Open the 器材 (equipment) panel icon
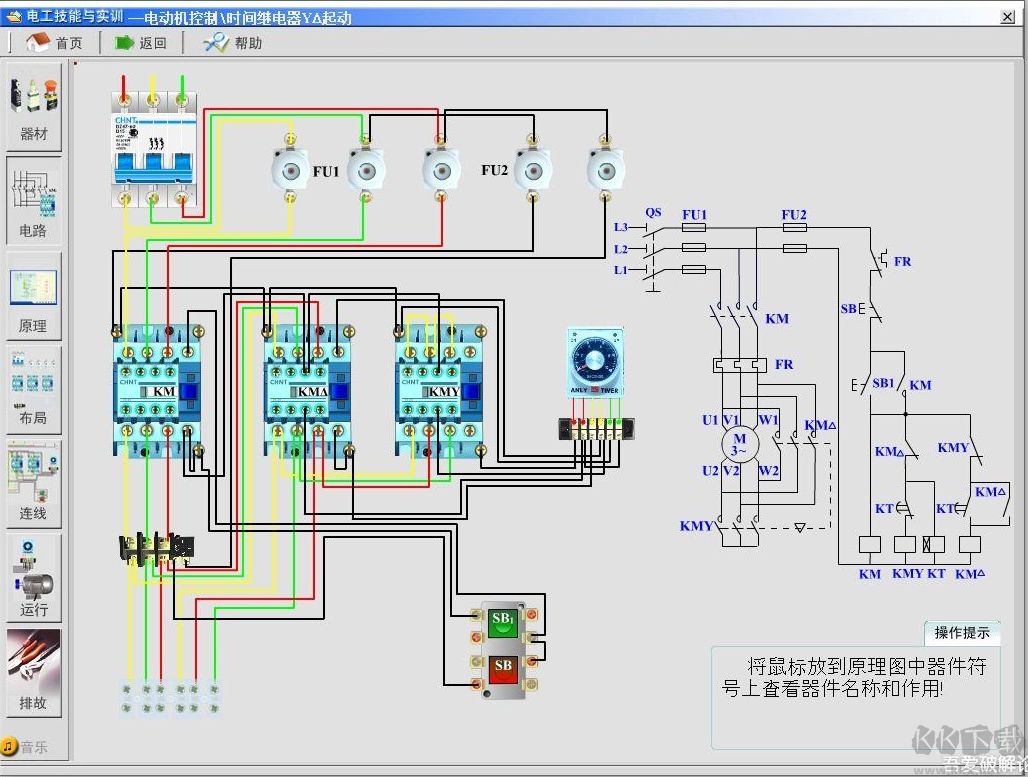 [34, 100]
